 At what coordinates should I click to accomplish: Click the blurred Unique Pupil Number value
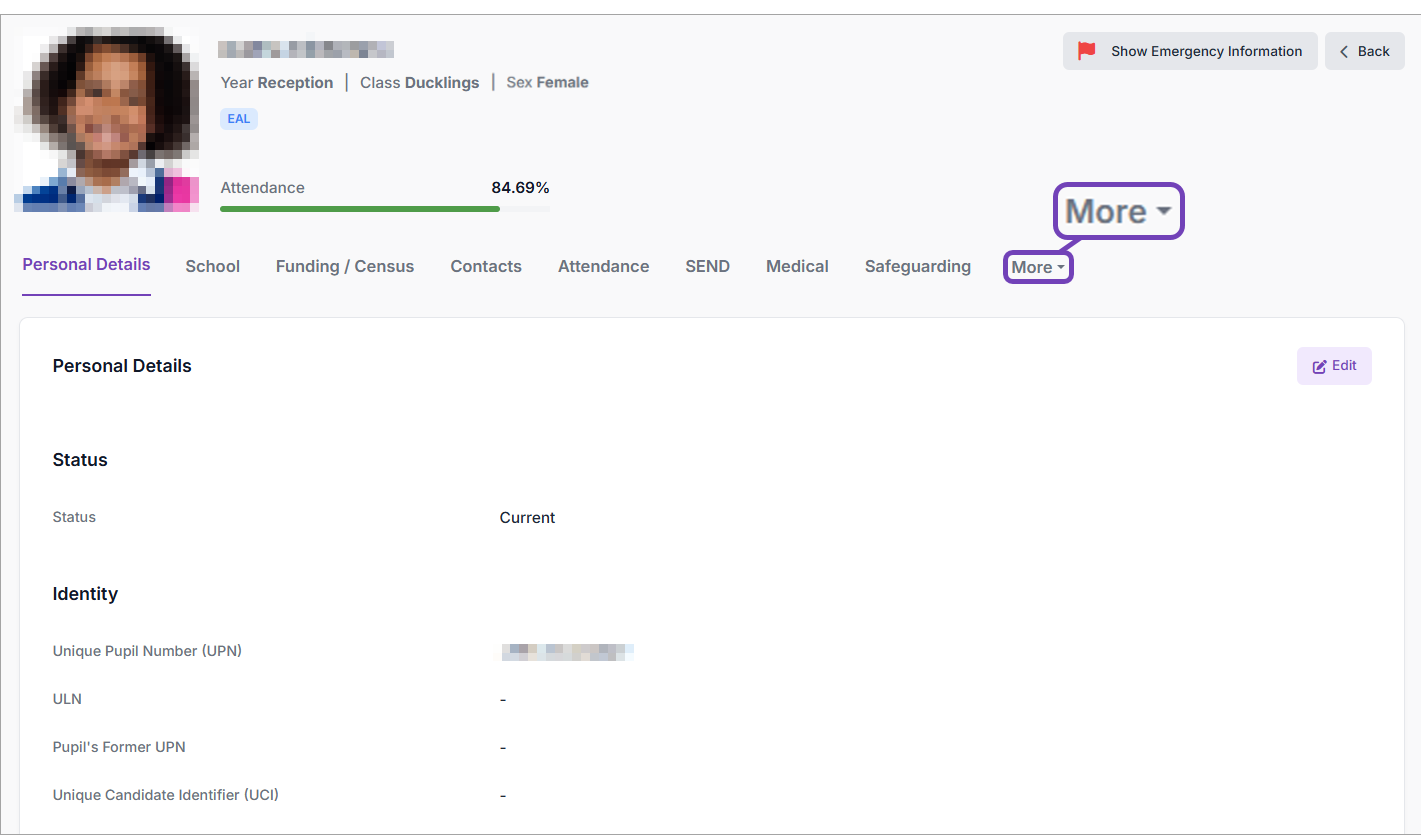tap(567, 652)
